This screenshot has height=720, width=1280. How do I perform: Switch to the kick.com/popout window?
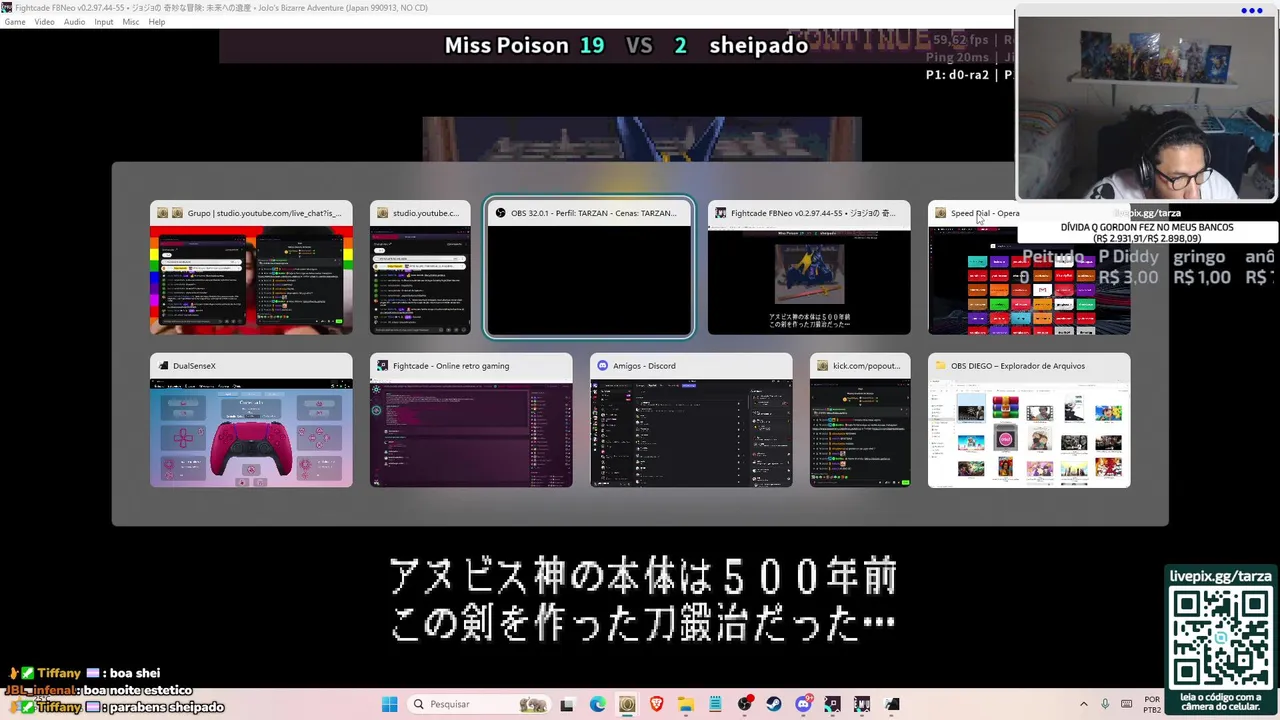(x=860, y=420)
